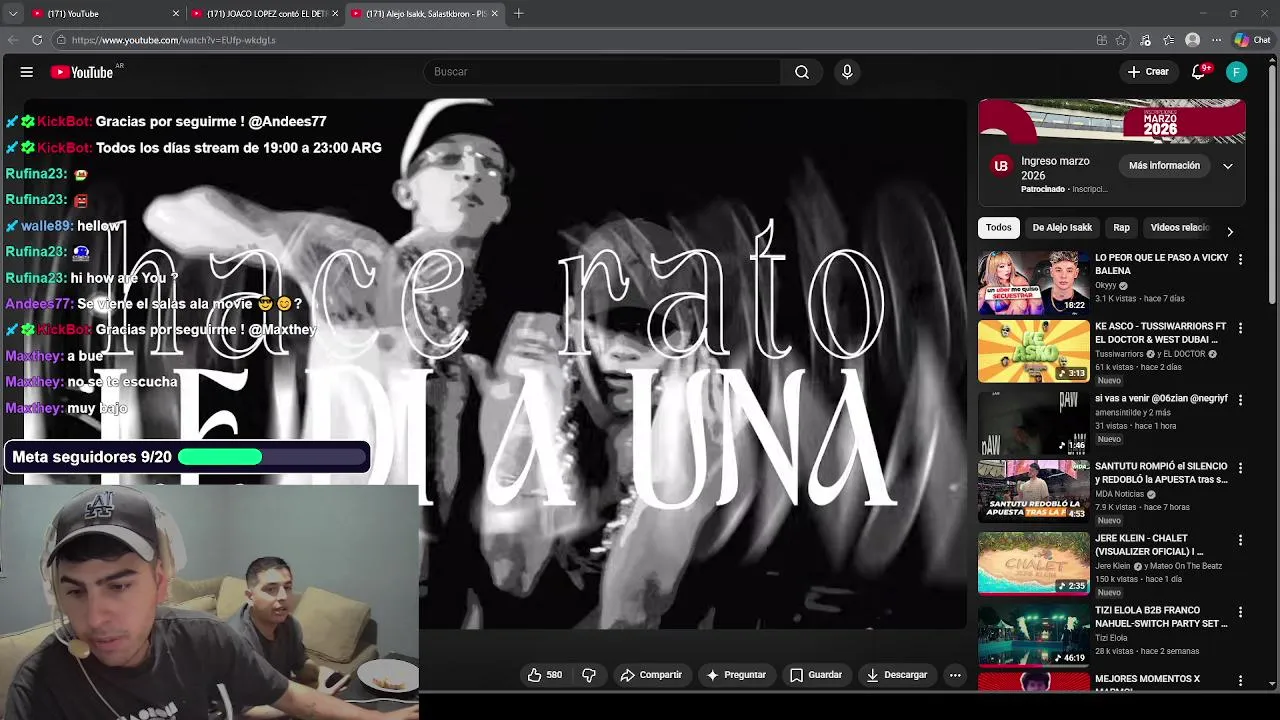Open TIZI ELOLA B2B video thumbnail
Screen dimensions: 1280x720
tap(1034, 635)
